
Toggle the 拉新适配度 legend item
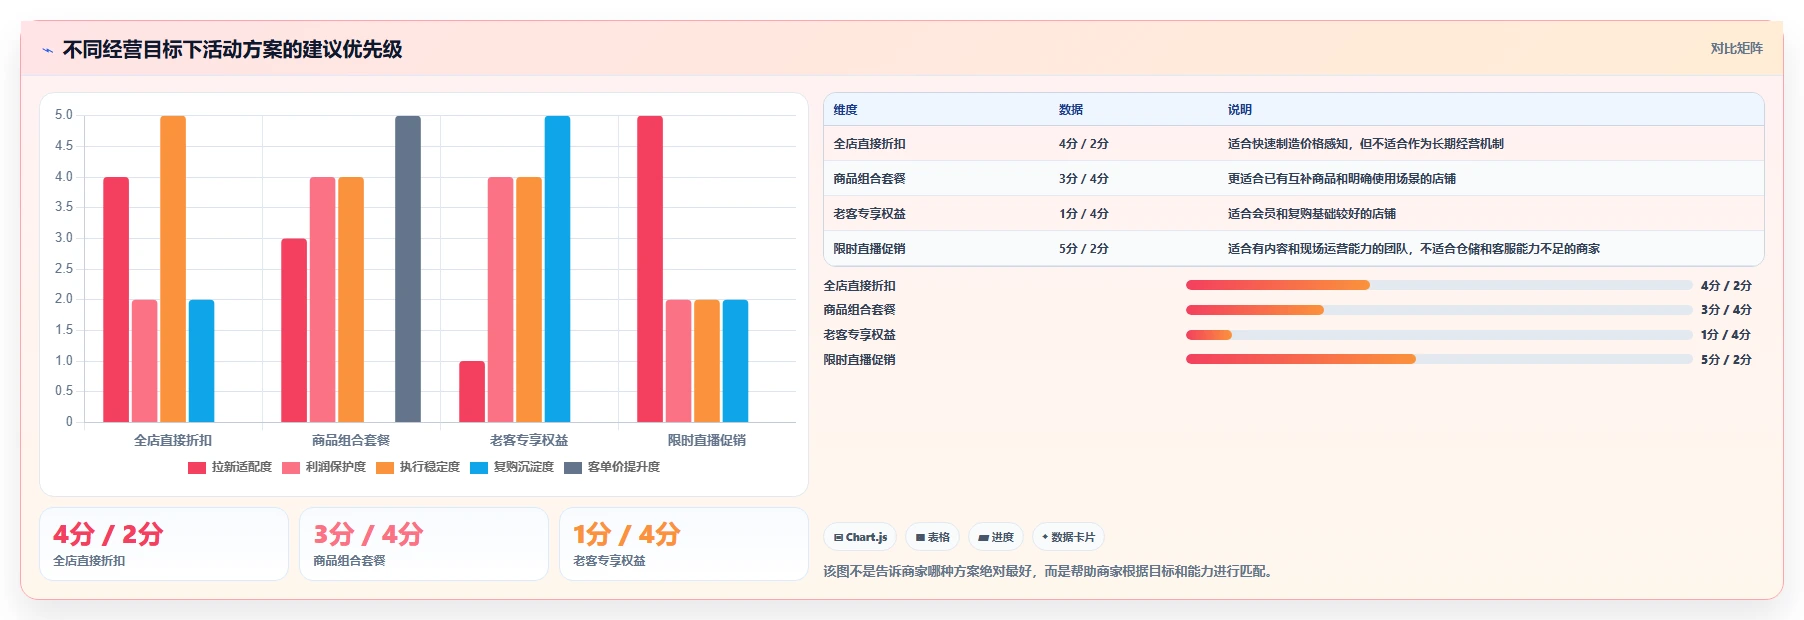point(230,467)
